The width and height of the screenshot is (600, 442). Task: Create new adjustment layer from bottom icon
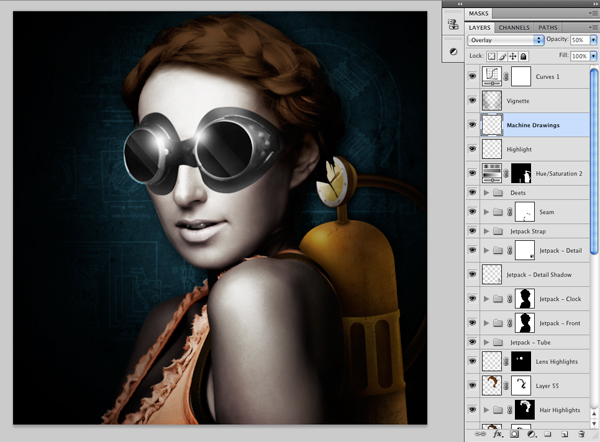531,434
